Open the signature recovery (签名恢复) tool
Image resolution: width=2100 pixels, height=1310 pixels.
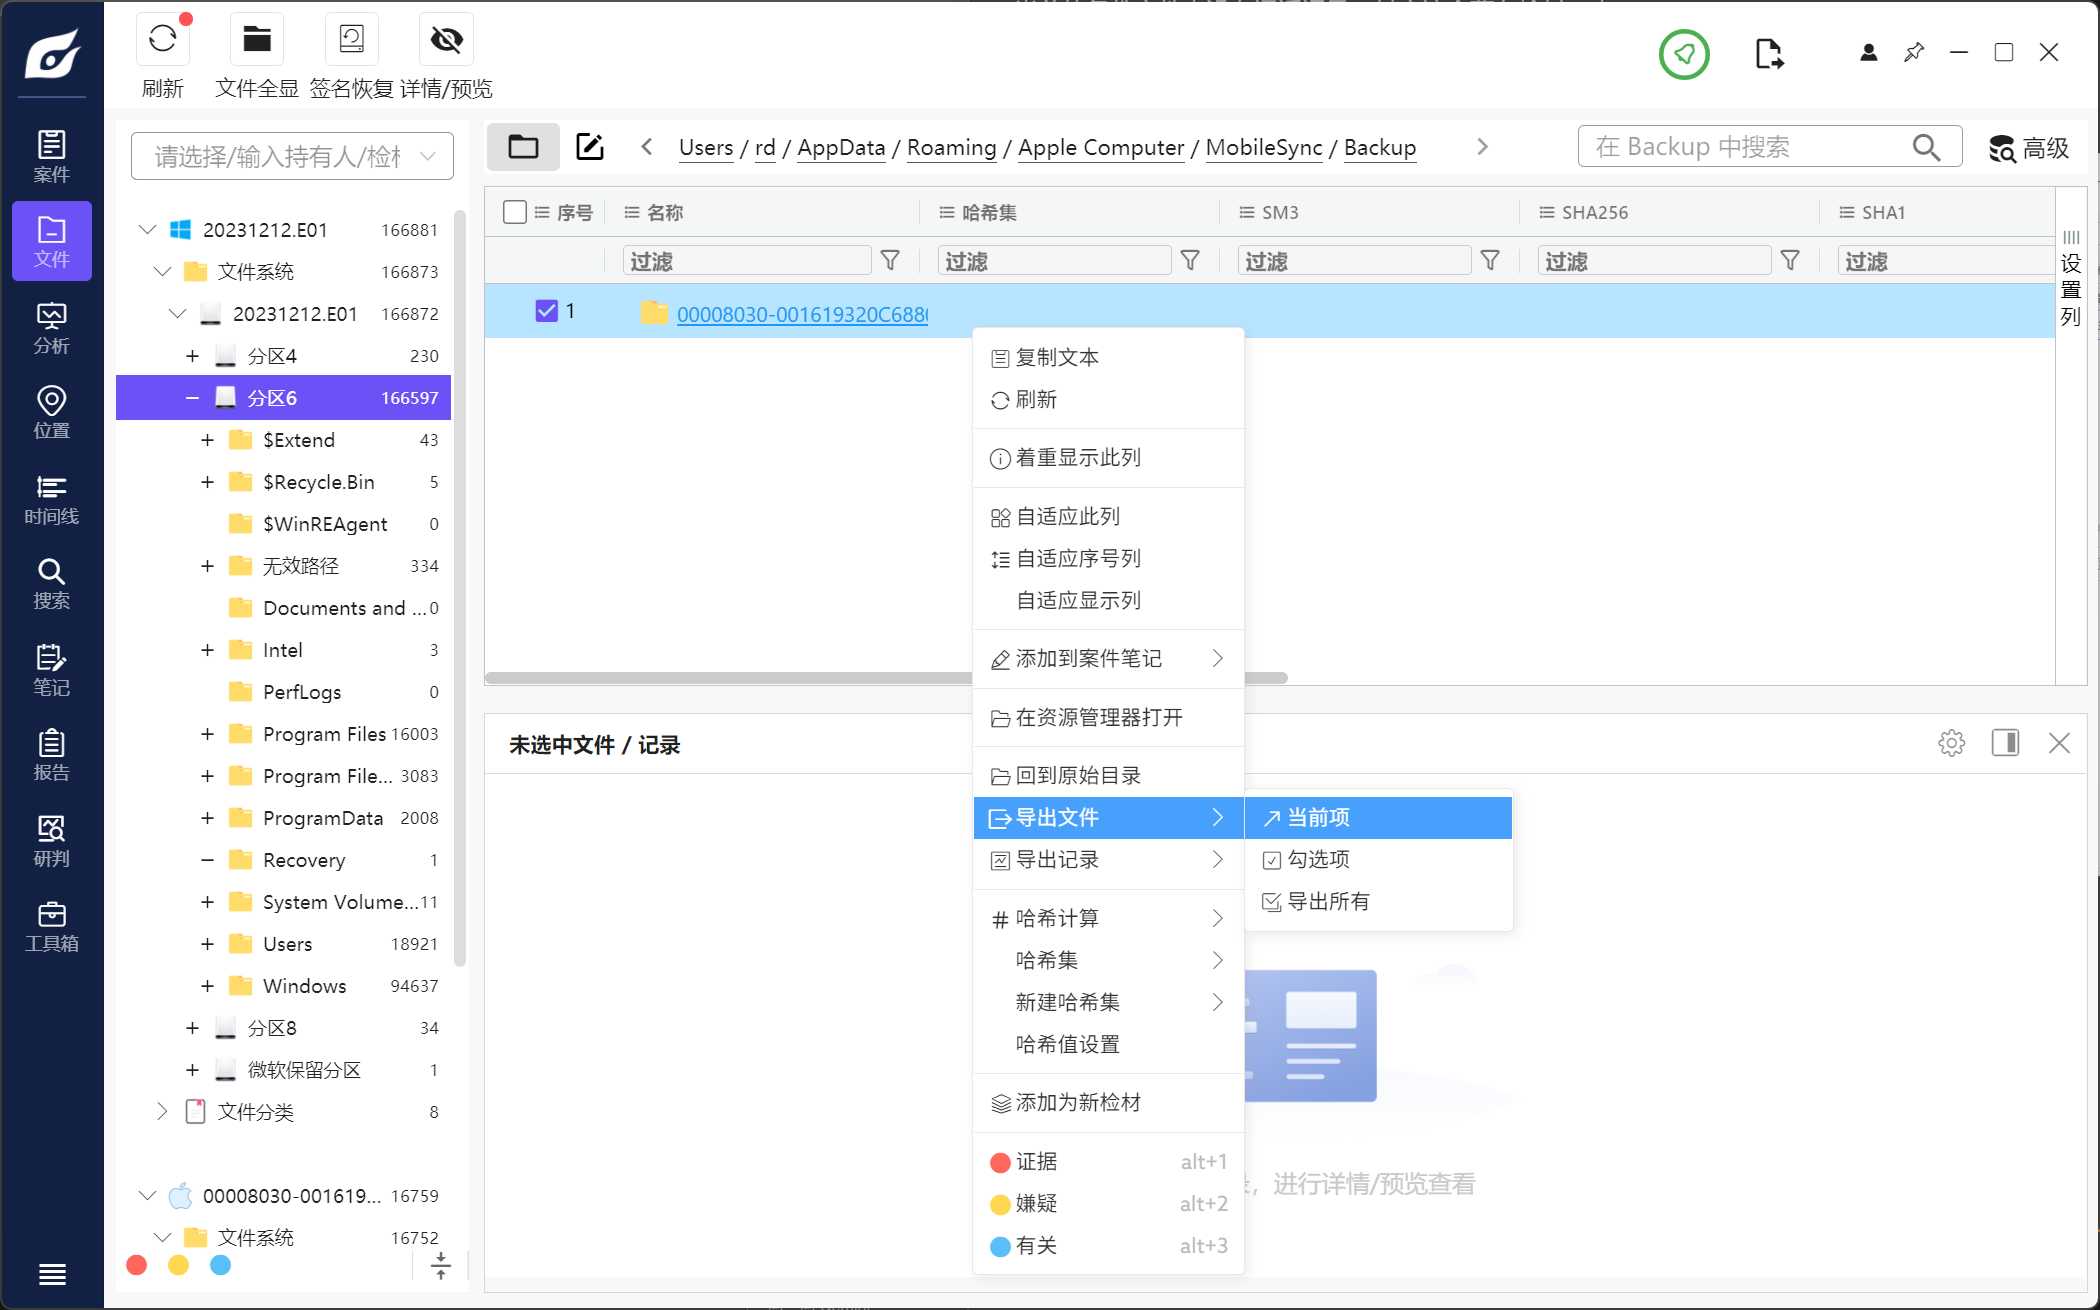point(351,40)
